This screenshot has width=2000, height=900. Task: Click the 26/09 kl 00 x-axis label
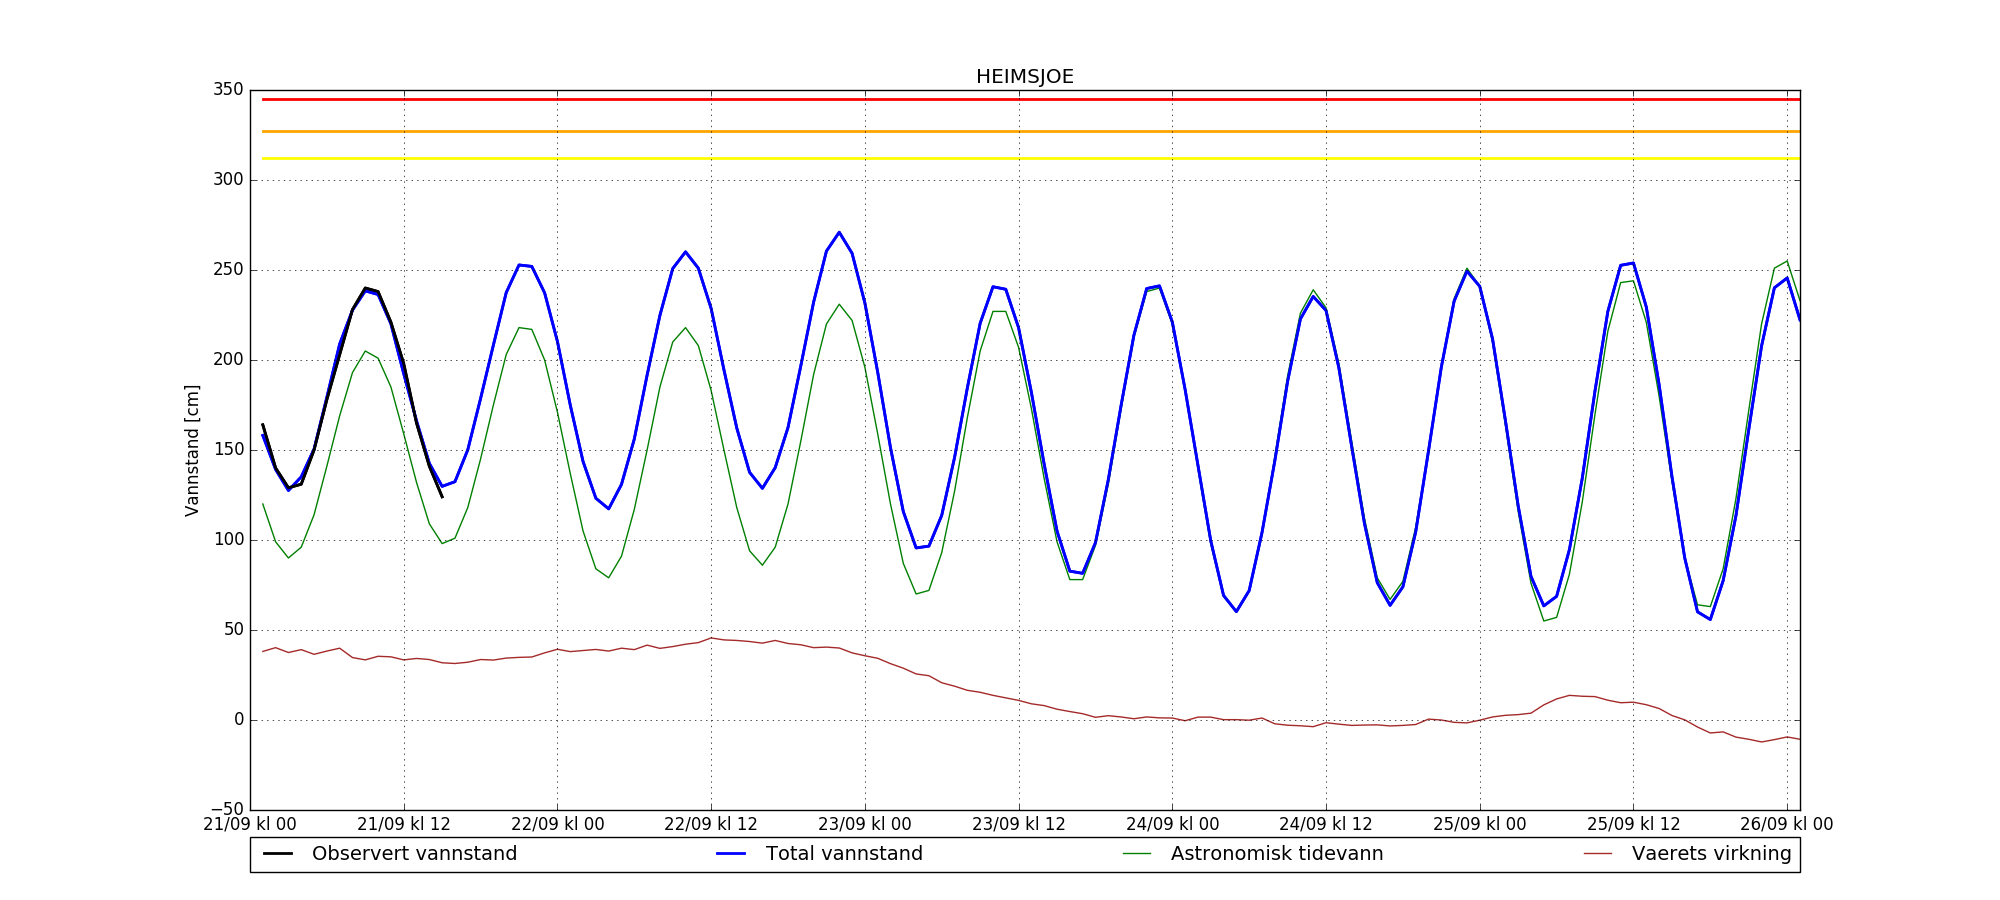[1787, 825]
